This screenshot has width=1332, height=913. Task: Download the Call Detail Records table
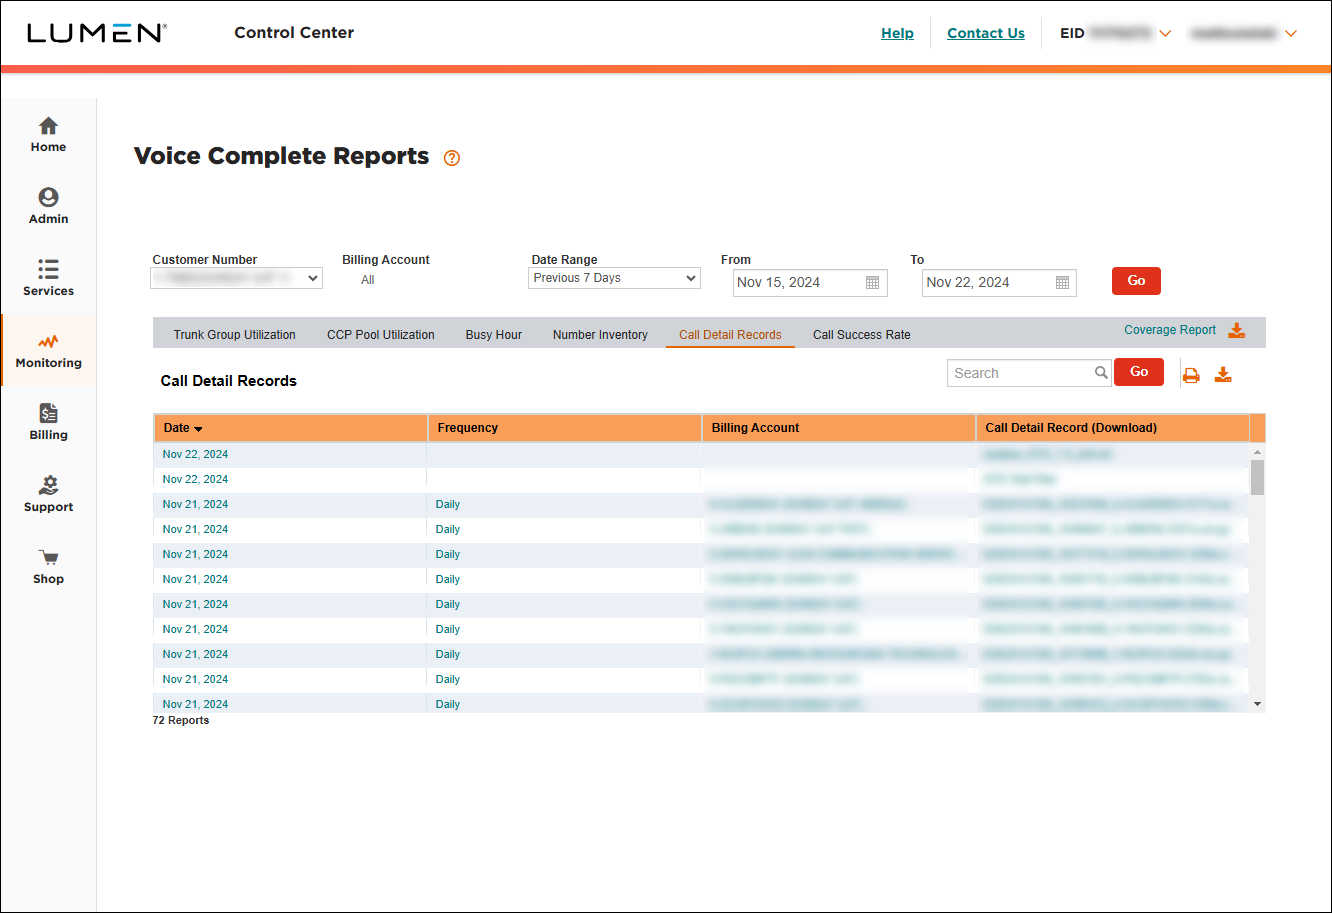(1223, 374)
